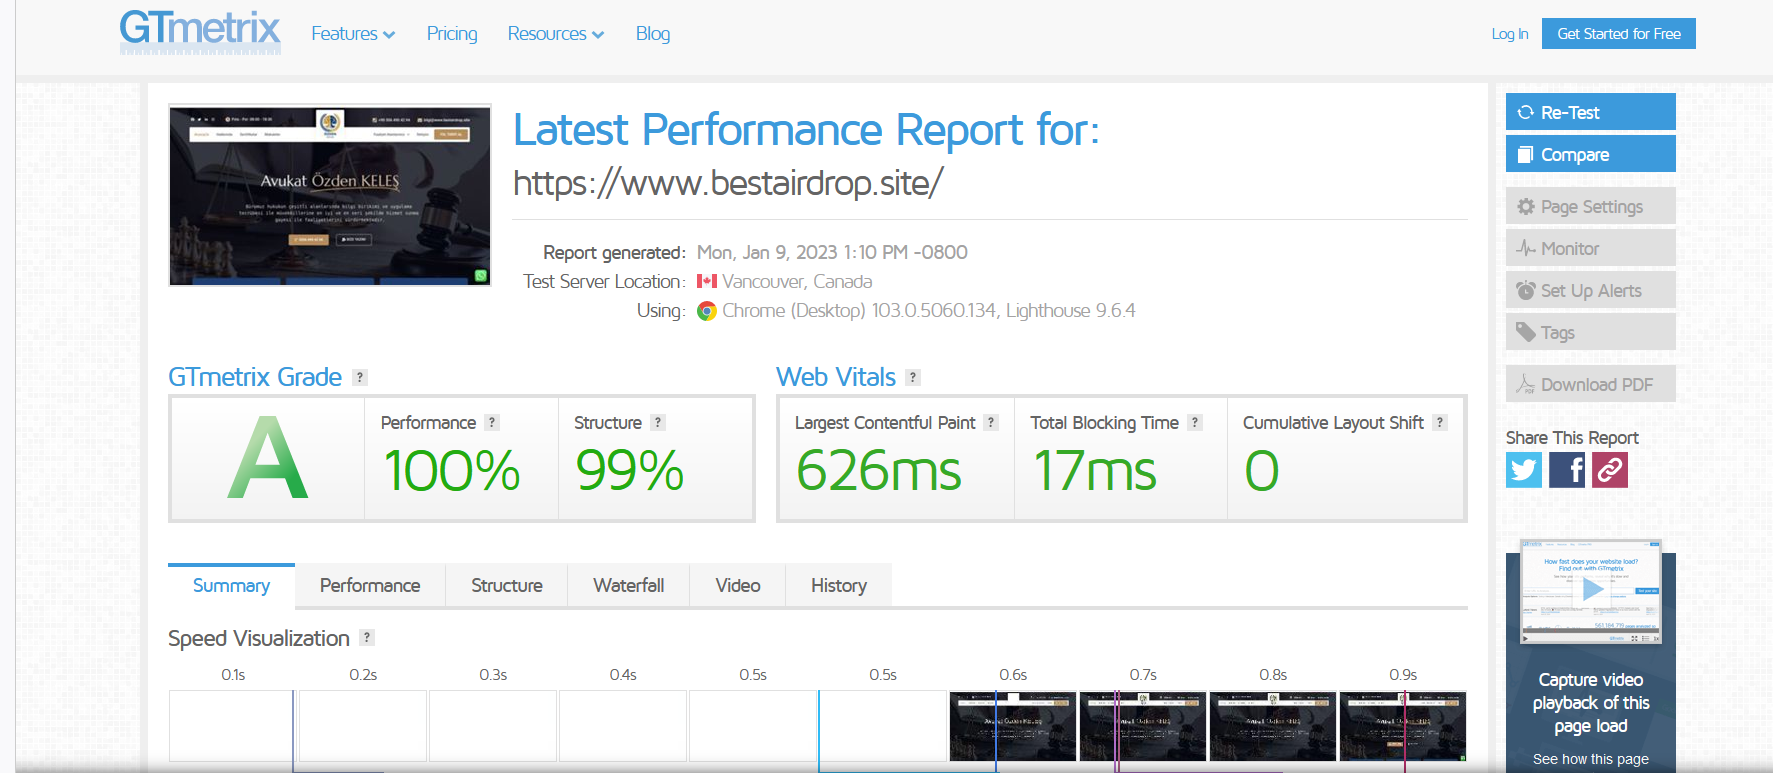Image resolution: width=1773 pixels, height=773 pixels.
Task: Expand the Resources dropdown menu
Action: (x=556, y=34)
